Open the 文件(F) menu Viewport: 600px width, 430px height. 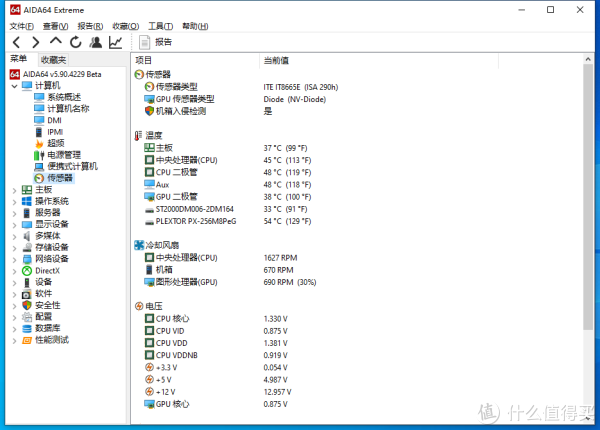click(x=21, y=26)
